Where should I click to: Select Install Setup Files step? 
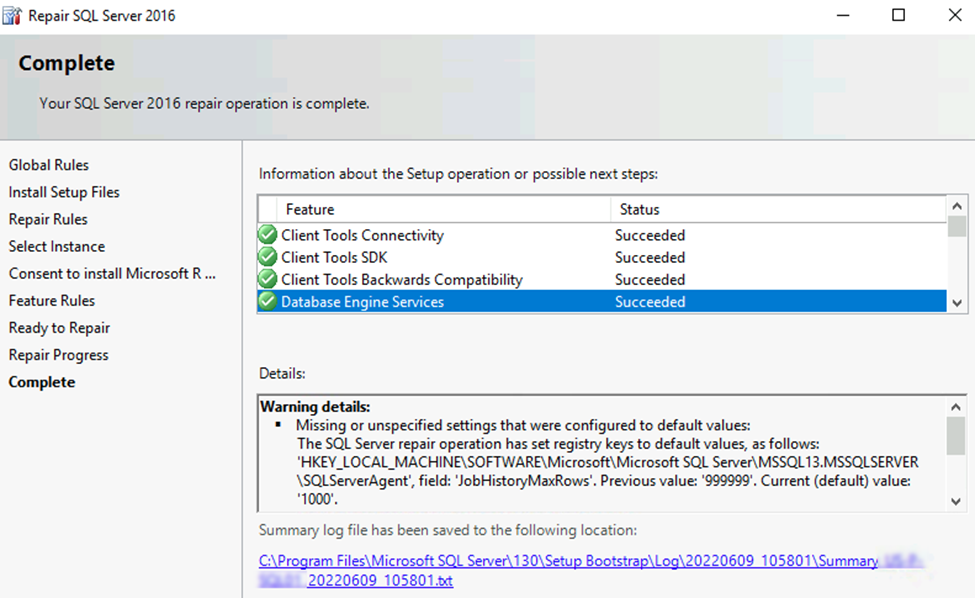tap(64, 192)
